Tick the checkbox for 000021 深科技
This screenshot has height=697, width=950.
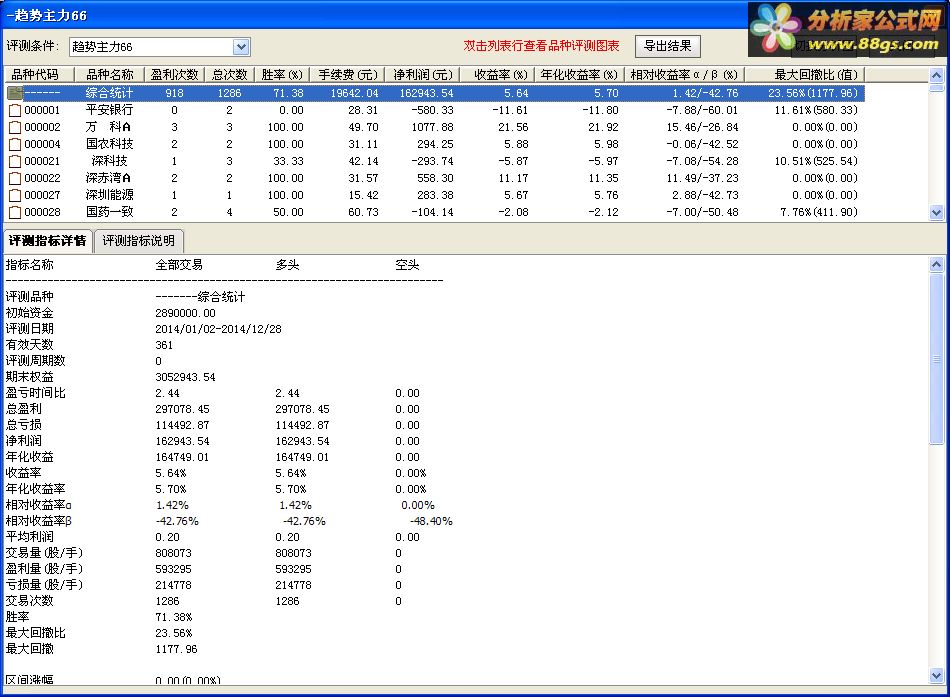coord(15,161)
